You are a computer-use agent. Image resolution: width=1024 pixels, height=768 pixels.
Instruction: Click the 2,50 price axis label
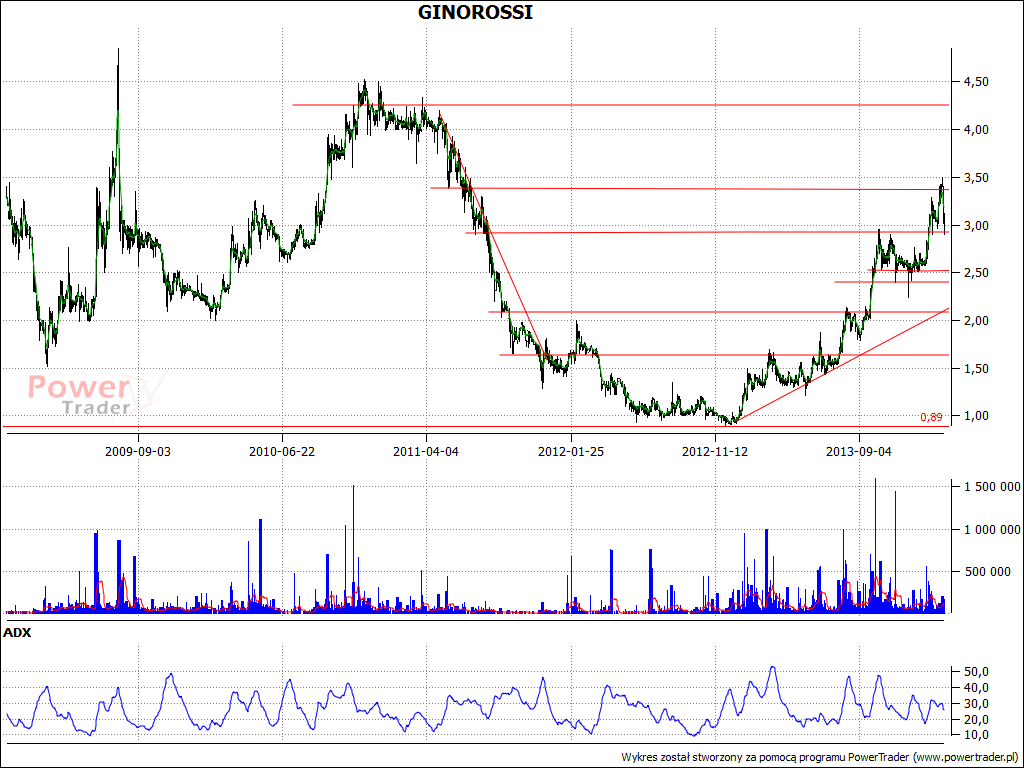point(976,272)
